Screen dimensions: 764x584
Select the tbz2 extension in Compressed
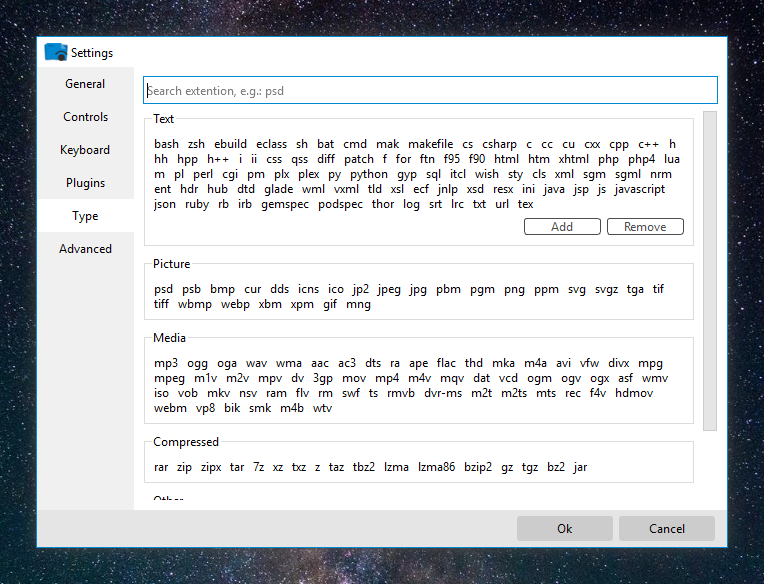point(363,468)
